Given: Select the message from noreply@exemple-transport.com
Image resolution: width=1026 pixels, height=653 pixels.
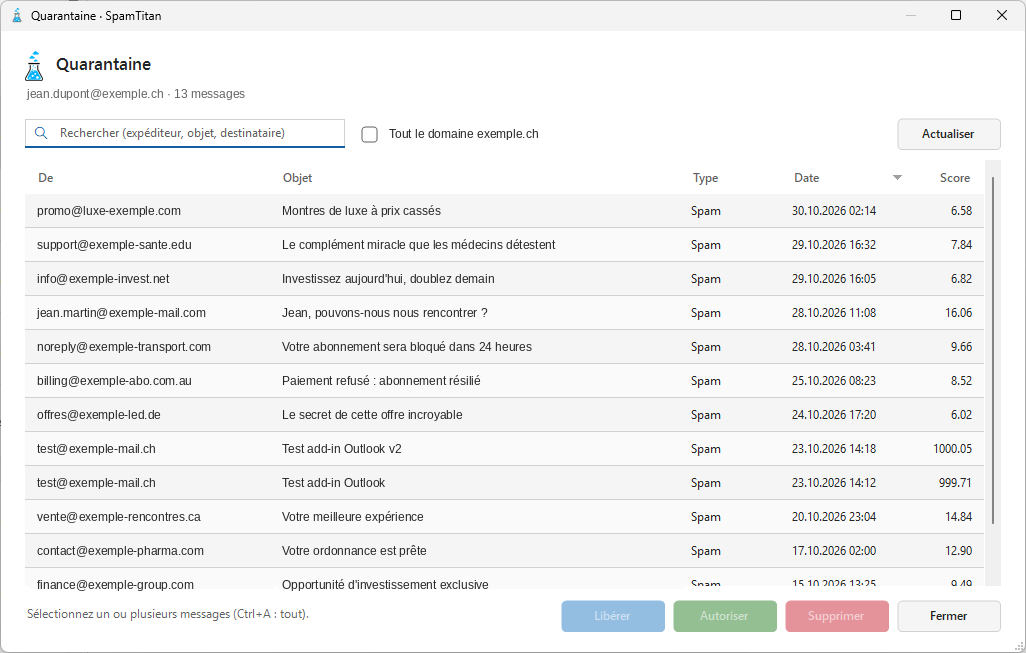Looking at the screenshot, I should pos(504,347).
